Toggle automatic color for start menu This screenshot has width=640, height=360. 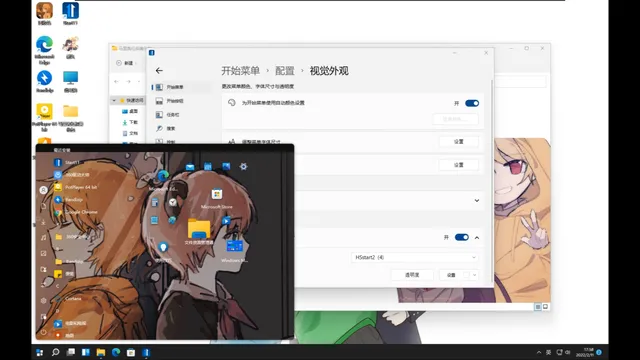click(x=472, y=103)
